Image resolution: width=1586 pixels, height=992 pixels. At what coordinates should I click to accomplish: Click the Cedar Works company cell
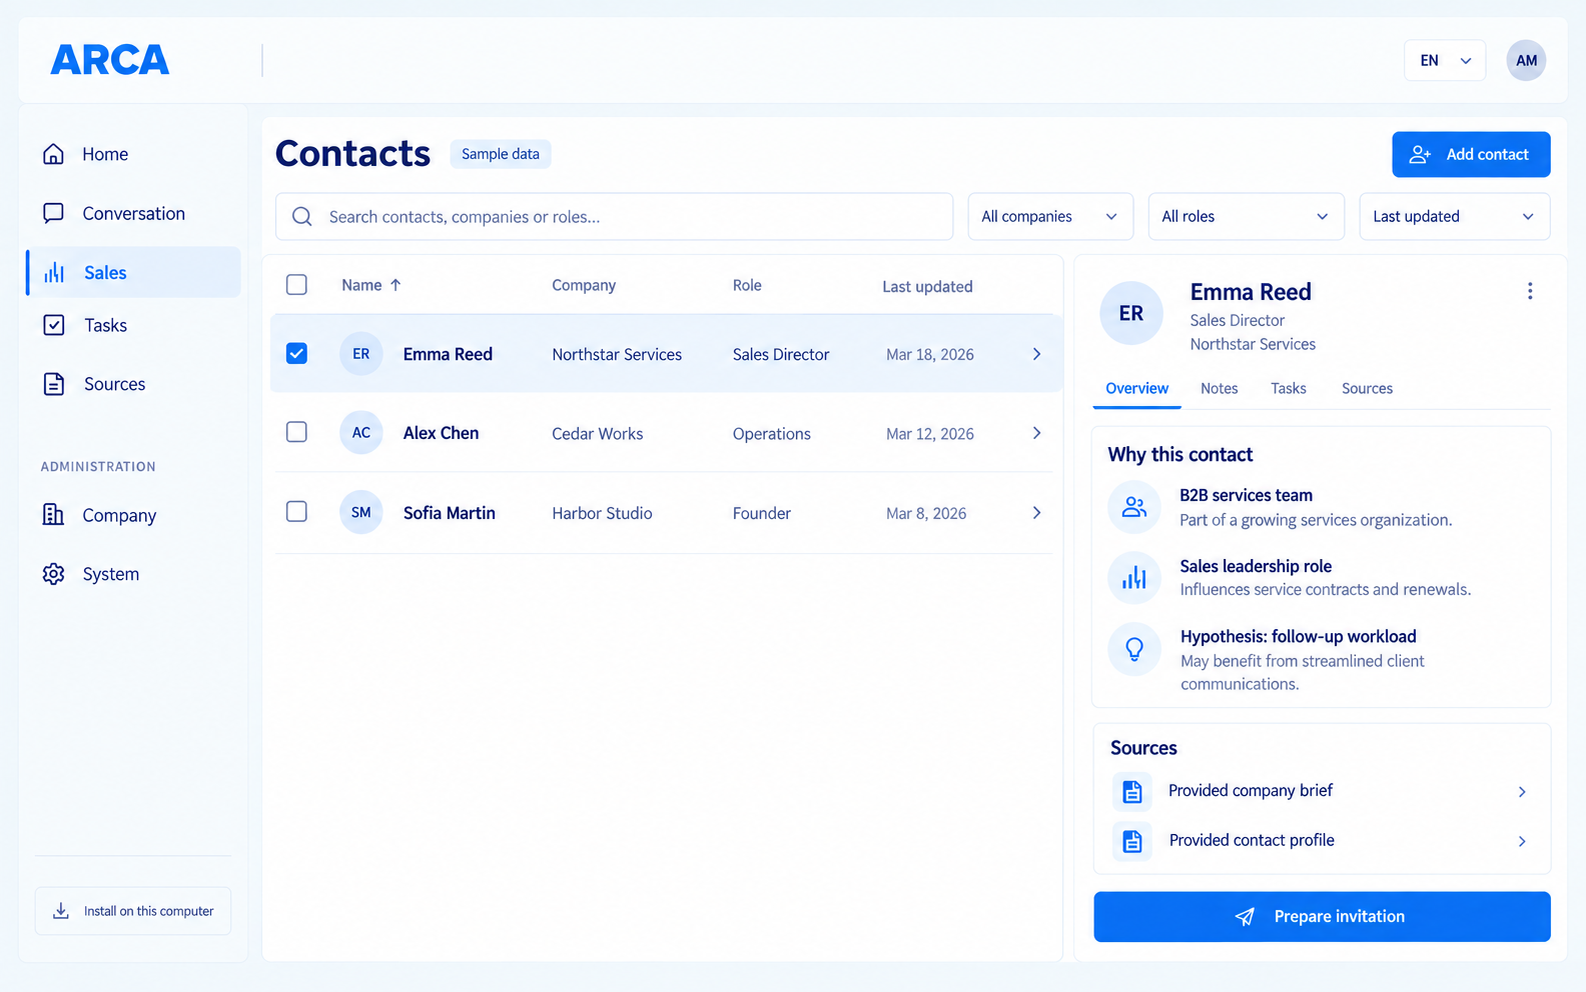click(597, 434)
